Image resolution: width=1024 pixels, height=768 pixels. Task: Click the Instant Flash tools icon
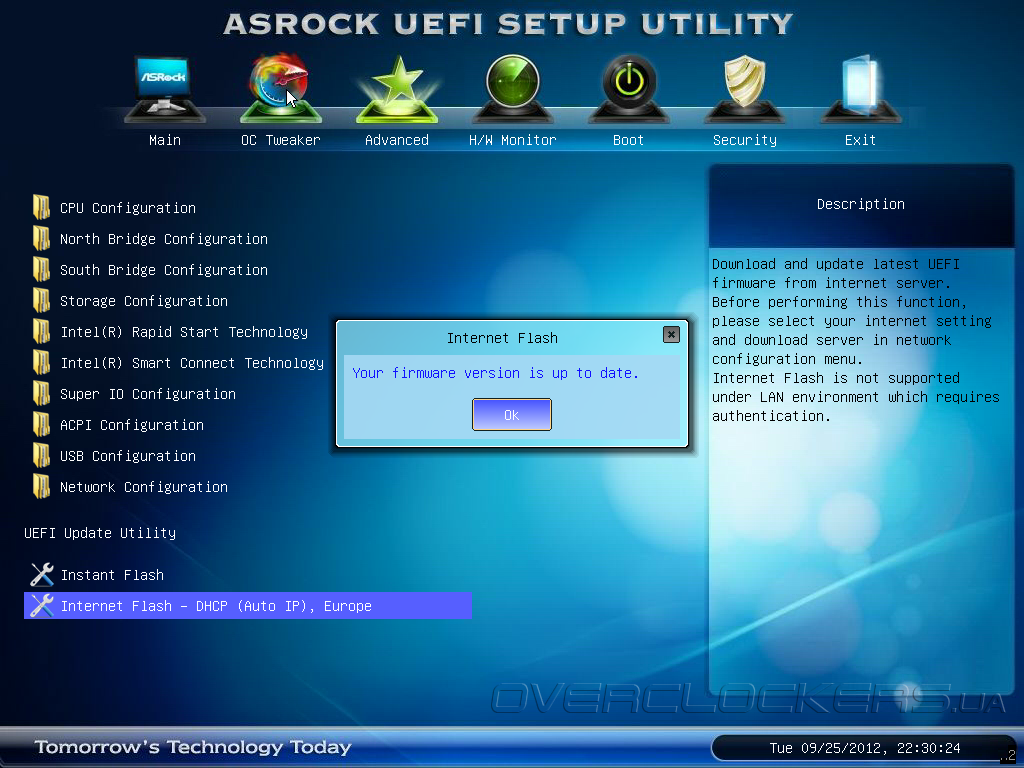tap(42, 575)
